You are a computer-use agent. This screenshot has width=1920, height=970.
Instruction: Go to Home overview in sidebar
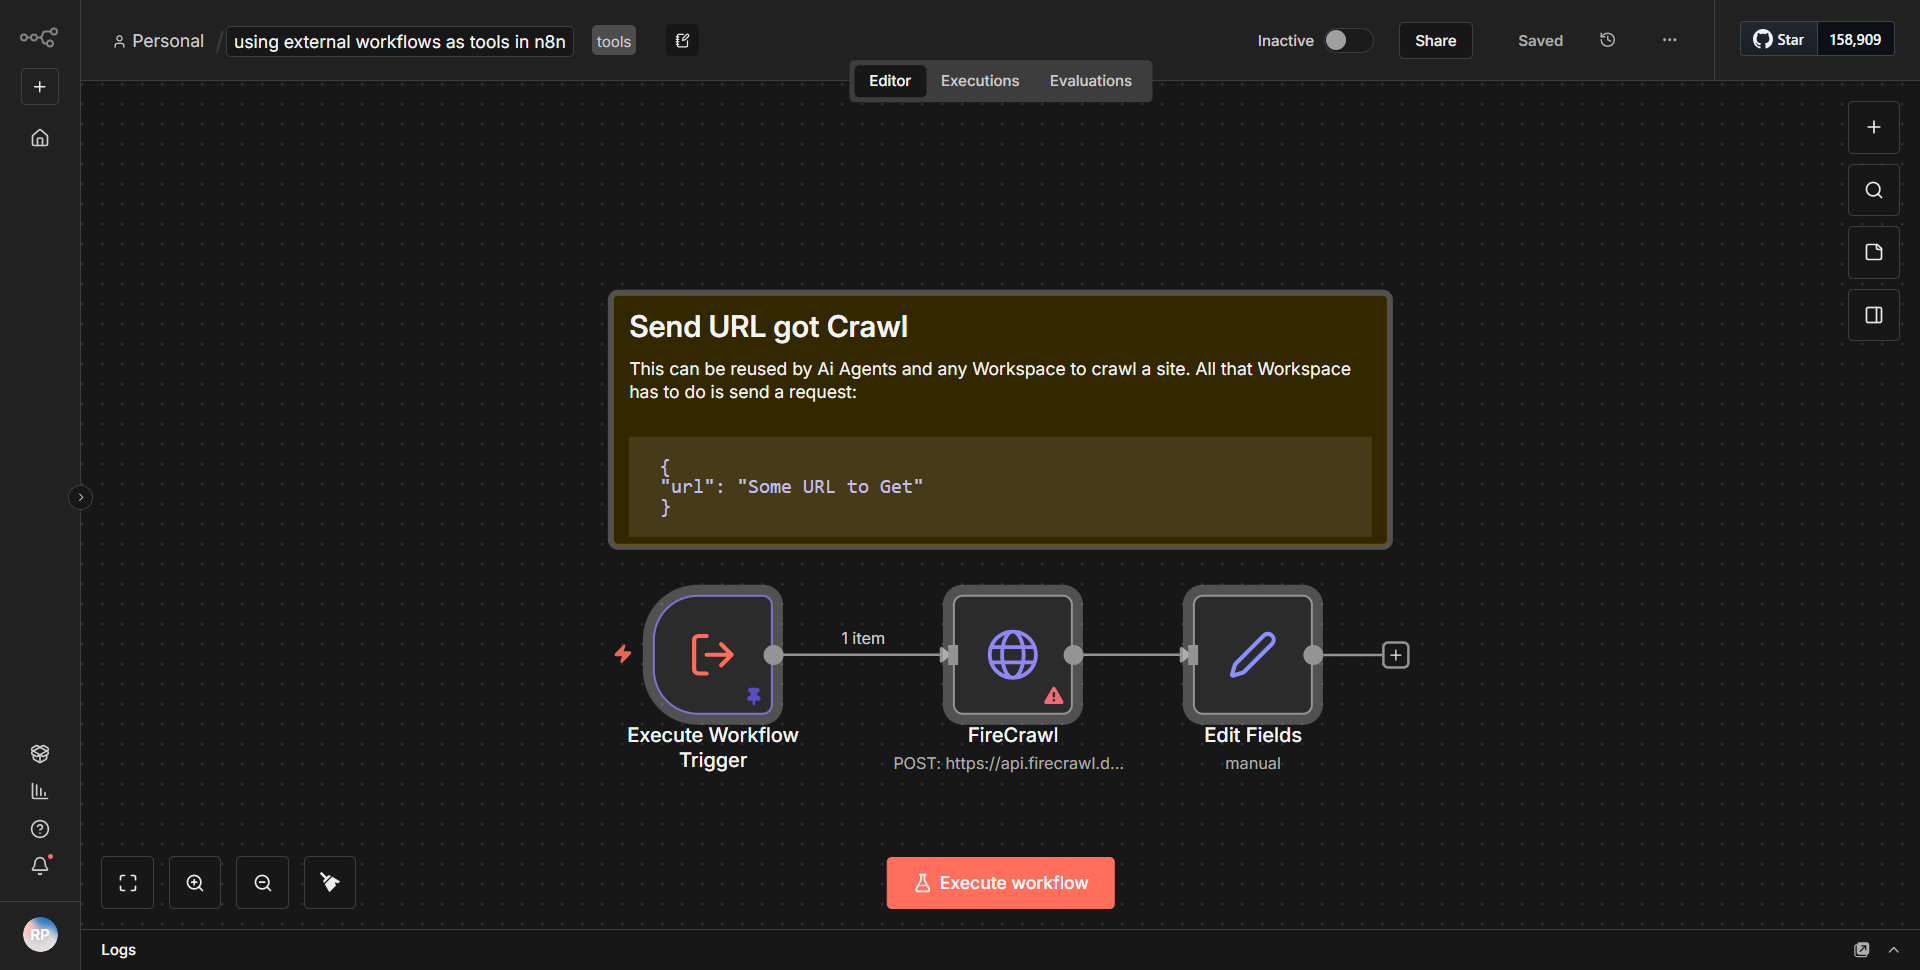[40, 138]
